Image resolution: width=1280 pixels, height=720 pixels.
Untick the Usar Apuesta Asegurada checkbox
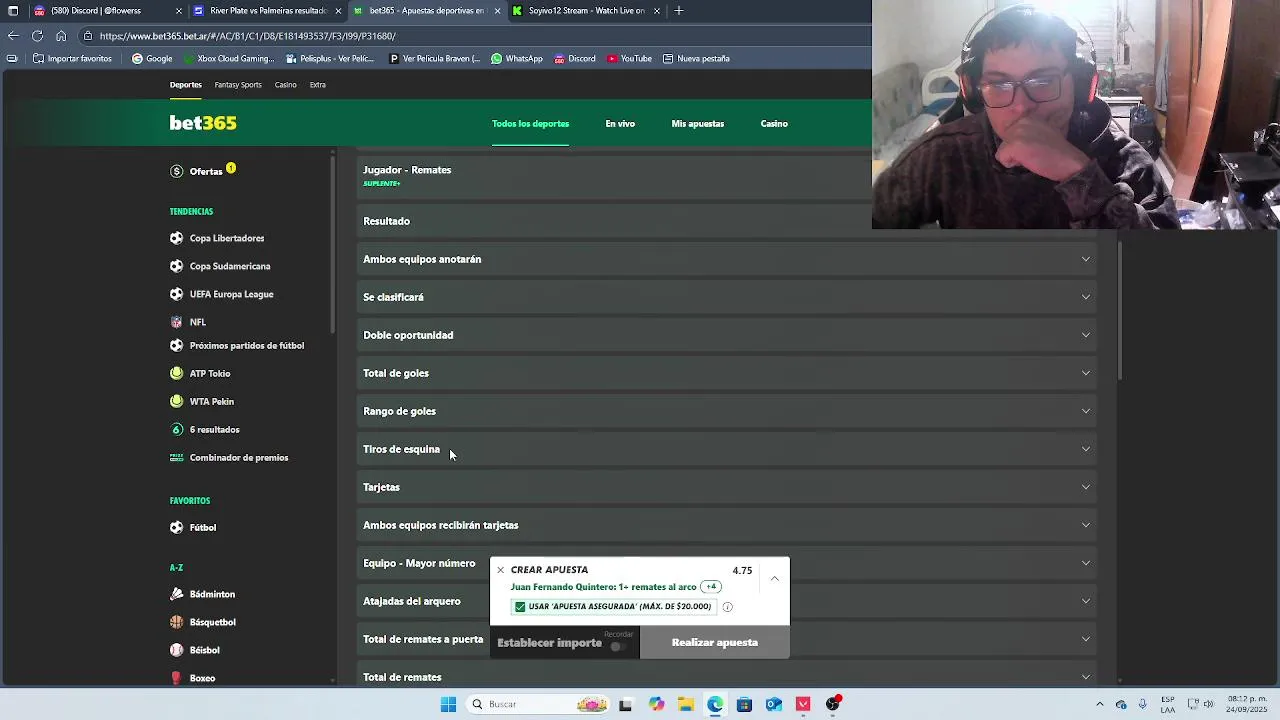520,607
